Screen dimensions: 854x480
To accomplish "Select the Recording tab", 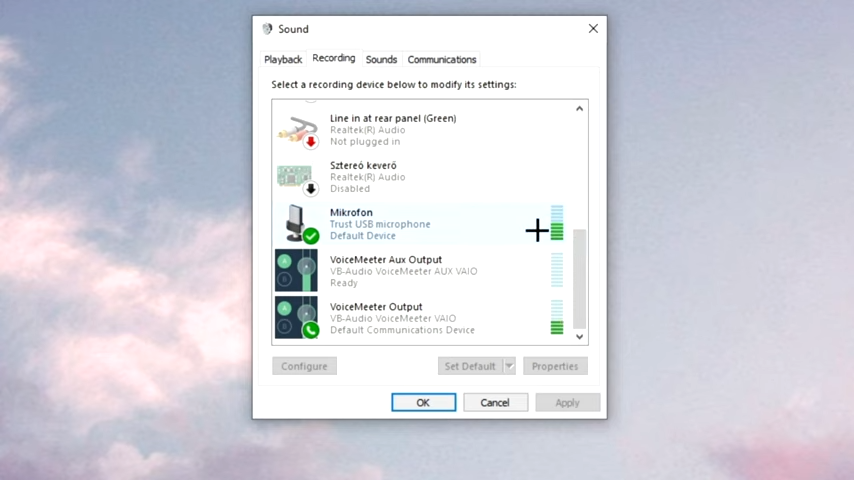I will tap(333, 58).
